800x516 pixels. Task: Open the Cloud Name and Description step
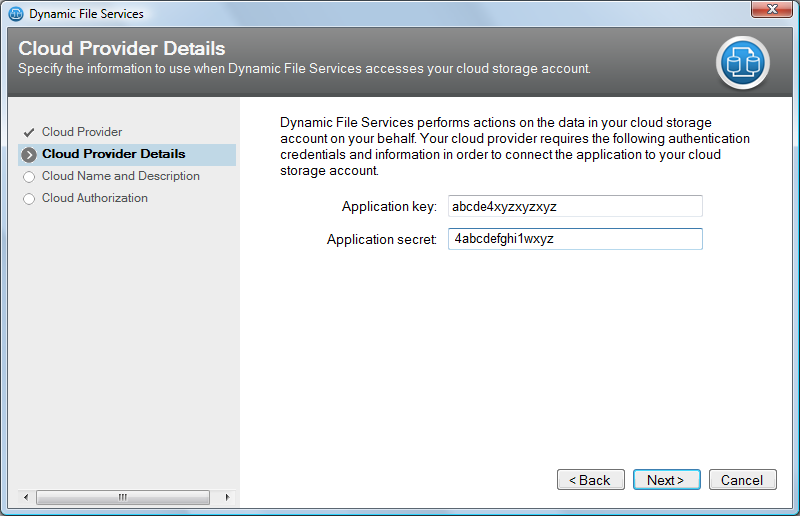coord(120,176)
